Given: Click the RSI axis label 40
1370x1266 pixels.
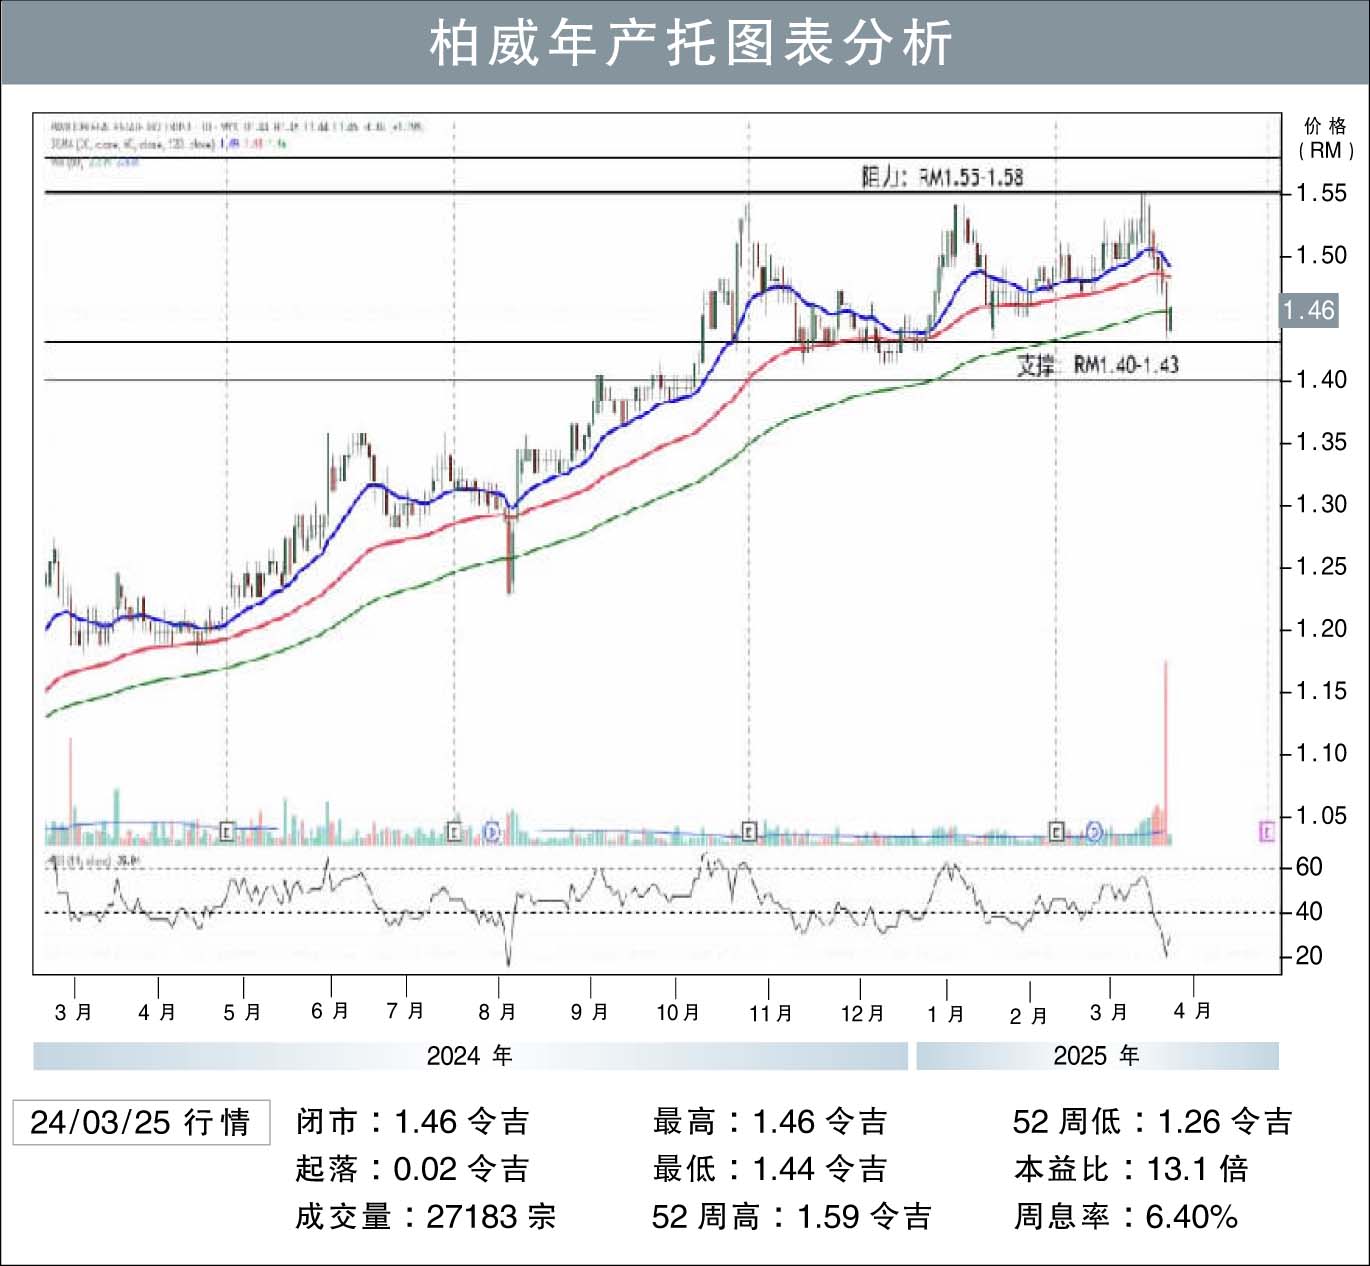Looking at the screenshot, I should 1309,912.
